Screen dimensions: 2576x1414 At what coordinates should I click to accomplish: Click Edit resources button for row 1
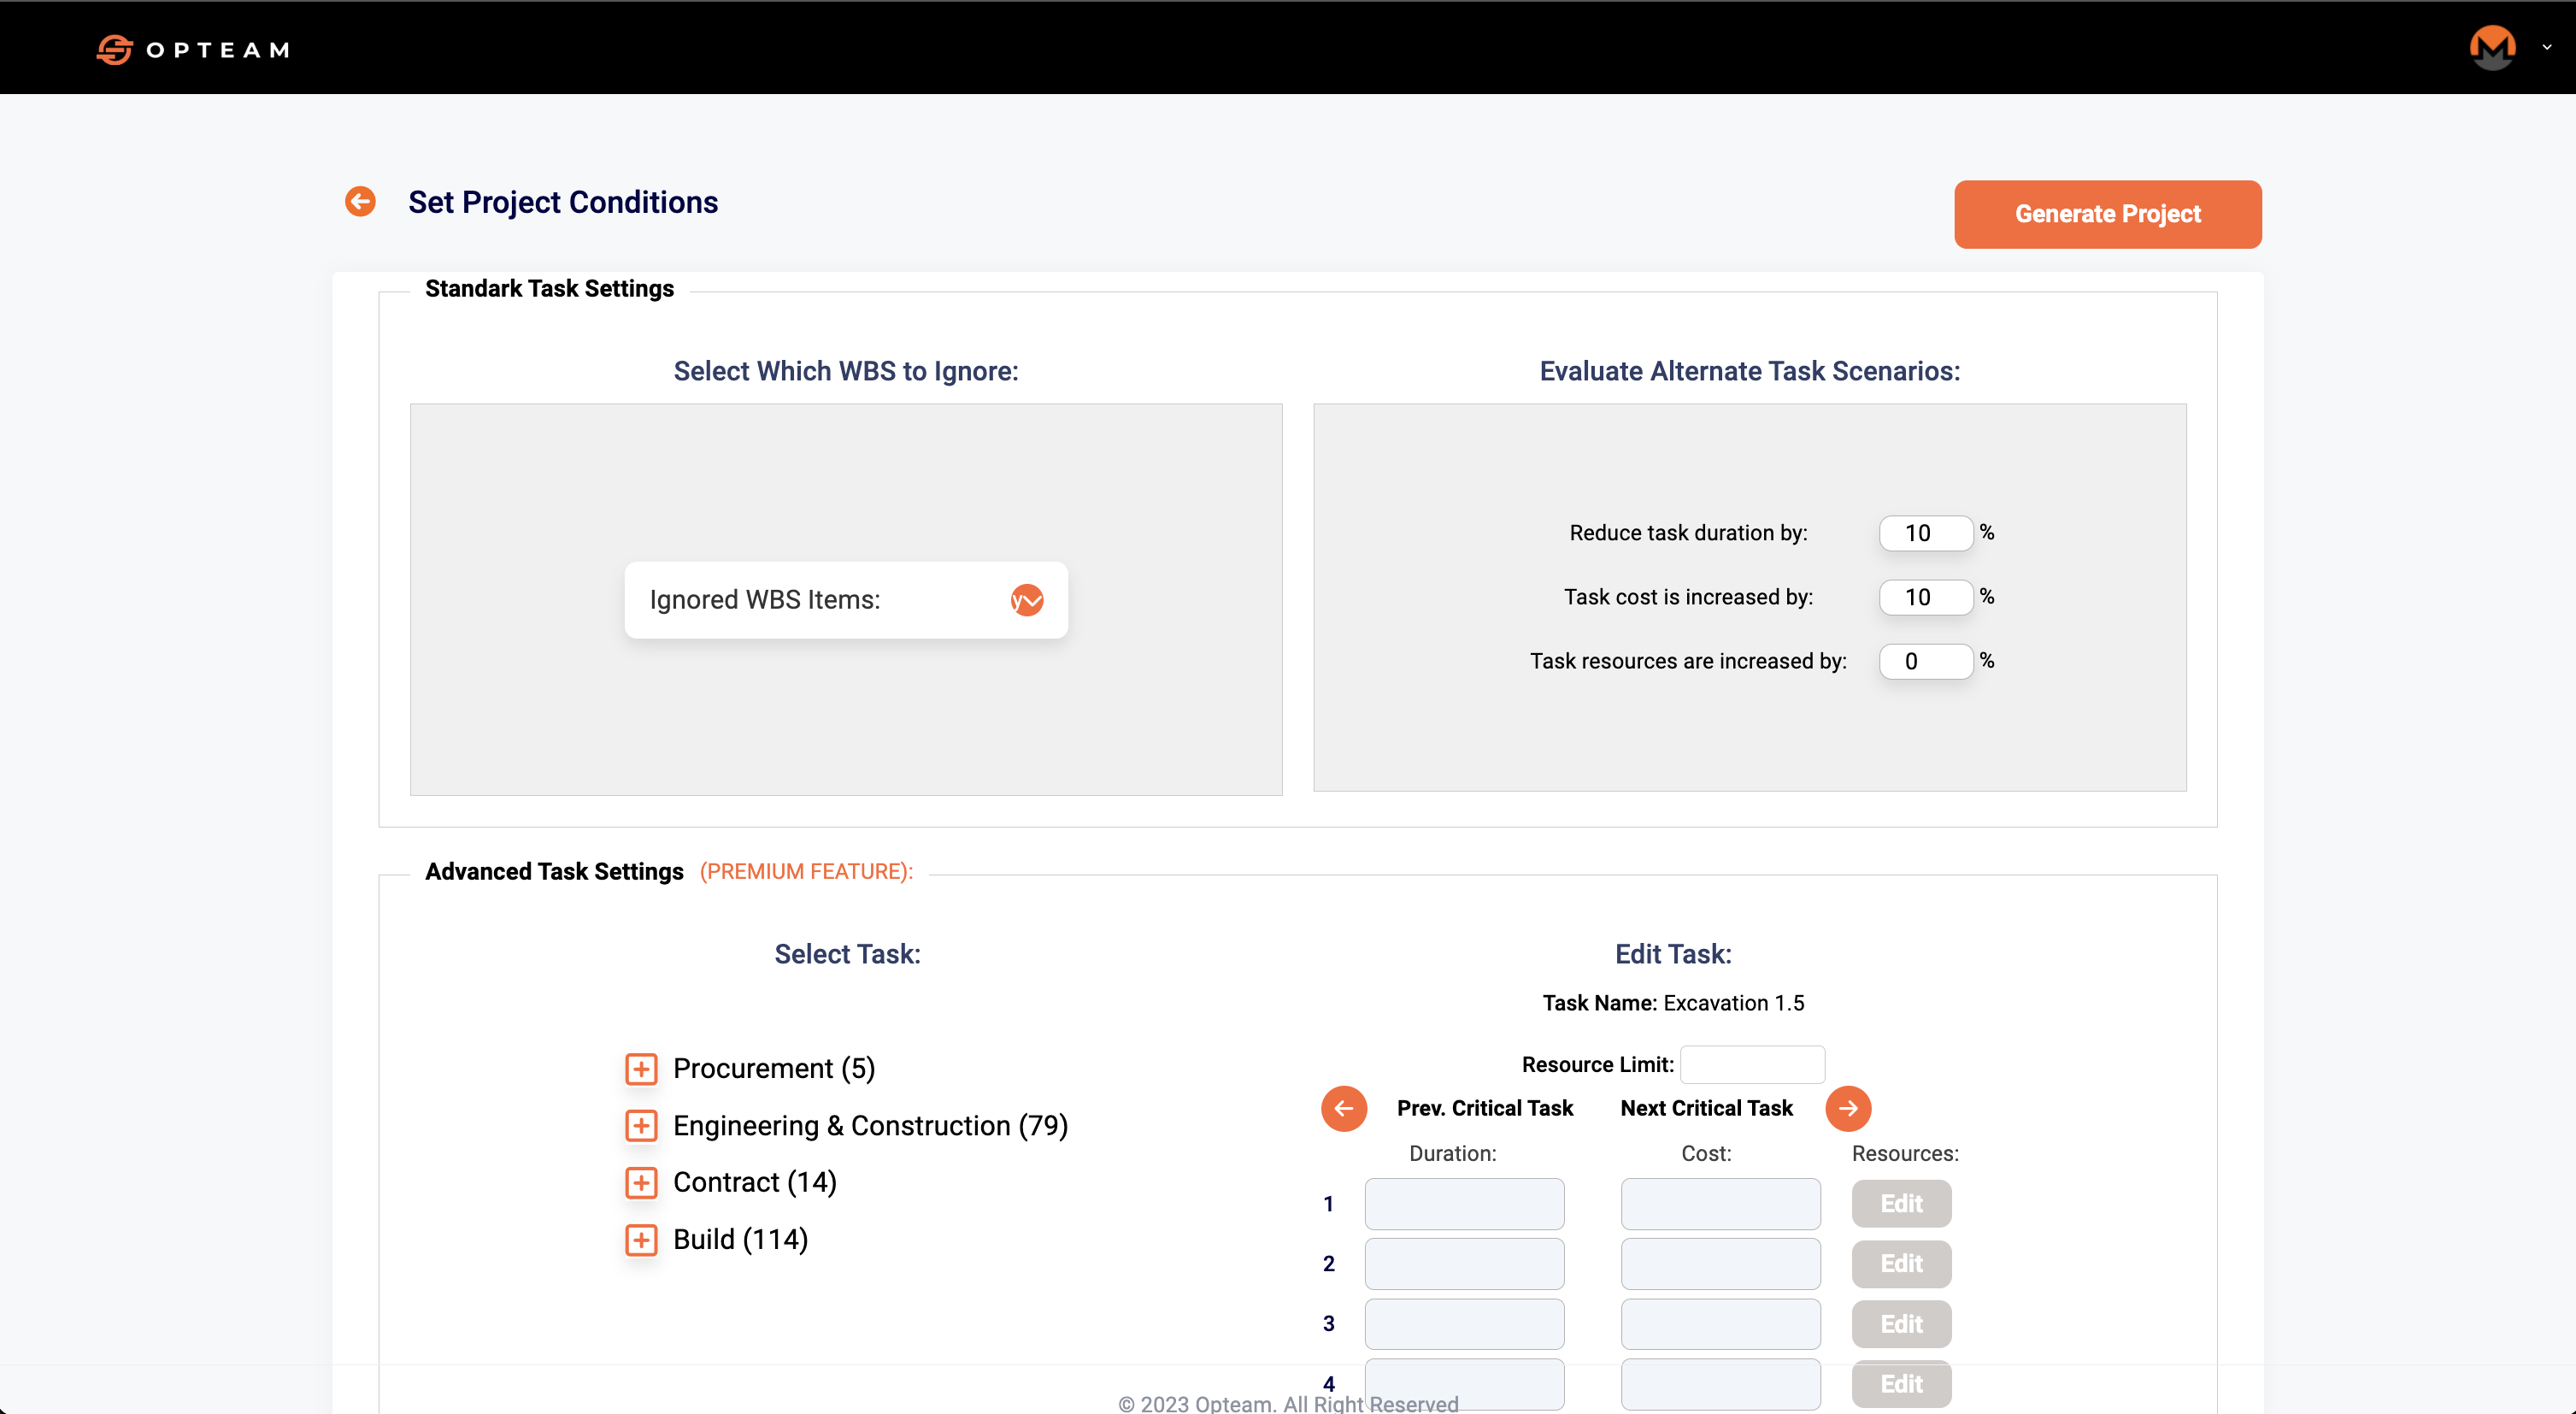tap(1900, 1204)
